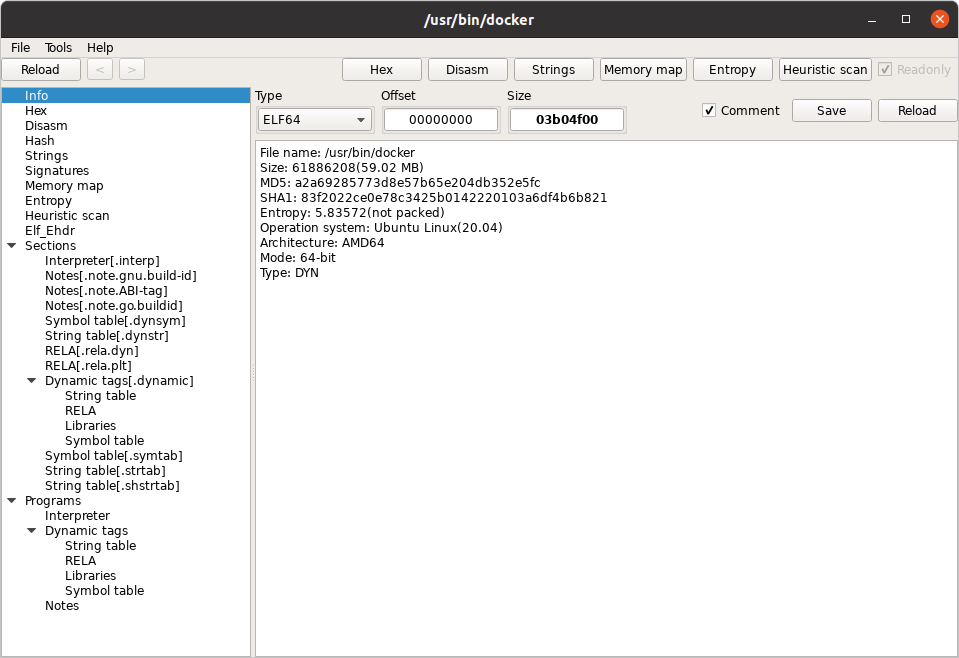Screen dimensions: 959x658
Task: Collapse the Sections tree node
Action: [x=12, y=246]
